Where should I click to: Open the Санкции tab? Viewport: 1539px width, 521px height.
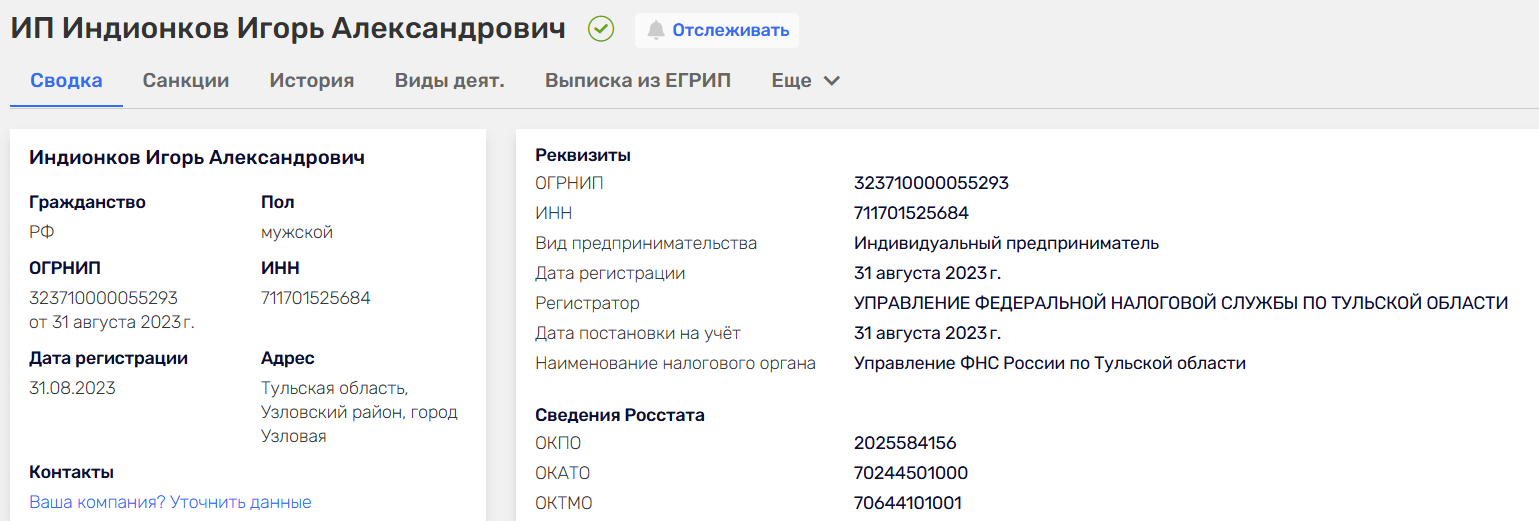tap(186, 81)
